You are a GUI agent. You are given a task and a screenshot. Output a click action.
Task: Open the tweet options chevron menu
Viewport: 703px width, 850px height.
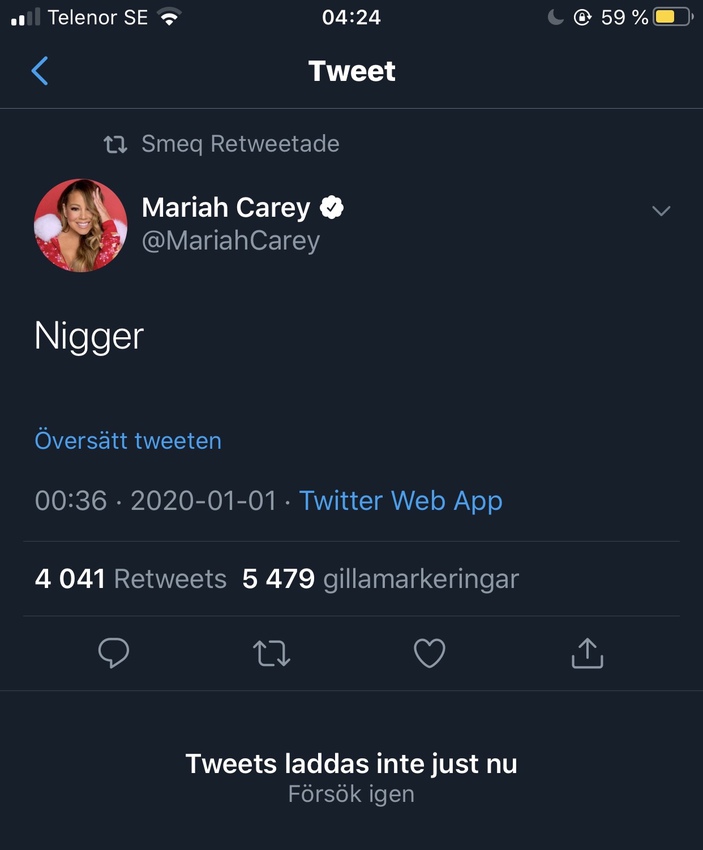[x=660, y=211]
